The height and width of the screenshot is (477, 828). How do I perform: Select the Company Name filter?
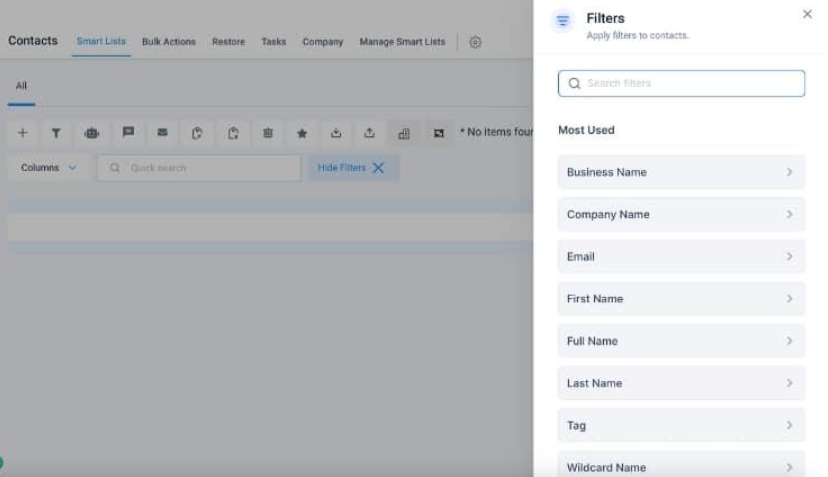pos(681,214)
